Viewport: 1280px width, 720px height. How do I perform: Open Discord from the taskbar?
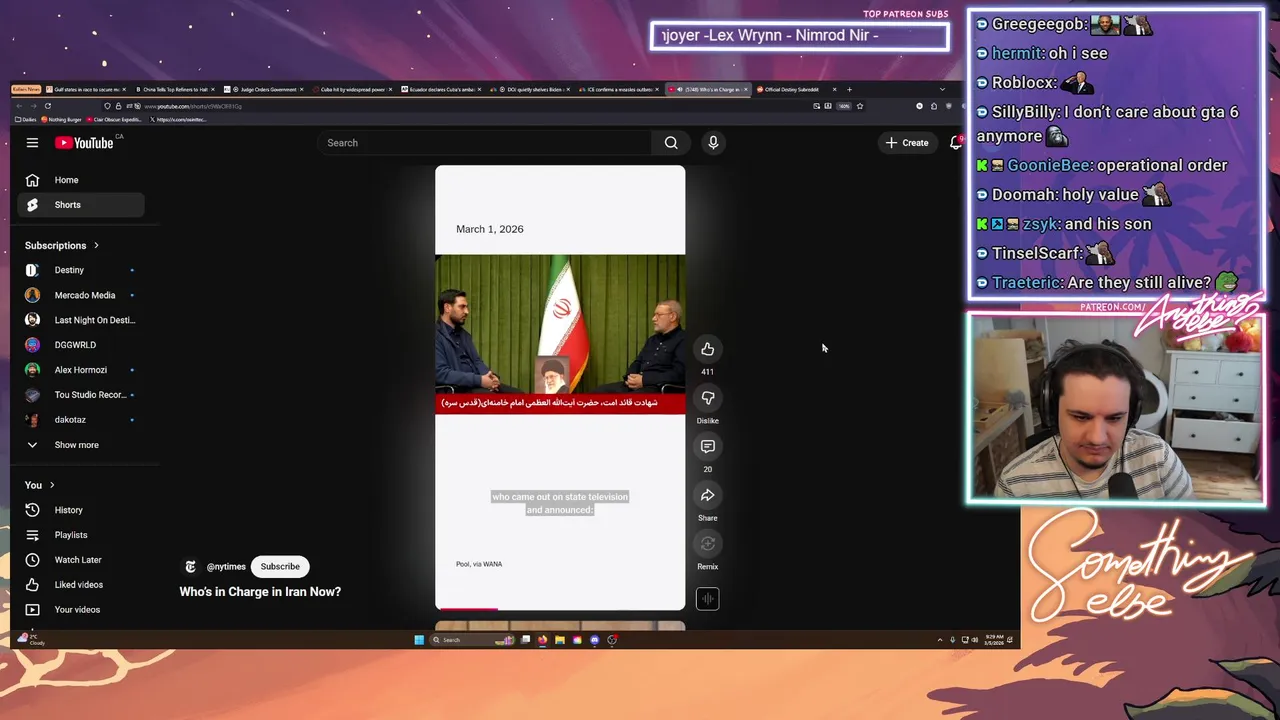(594, 640)
